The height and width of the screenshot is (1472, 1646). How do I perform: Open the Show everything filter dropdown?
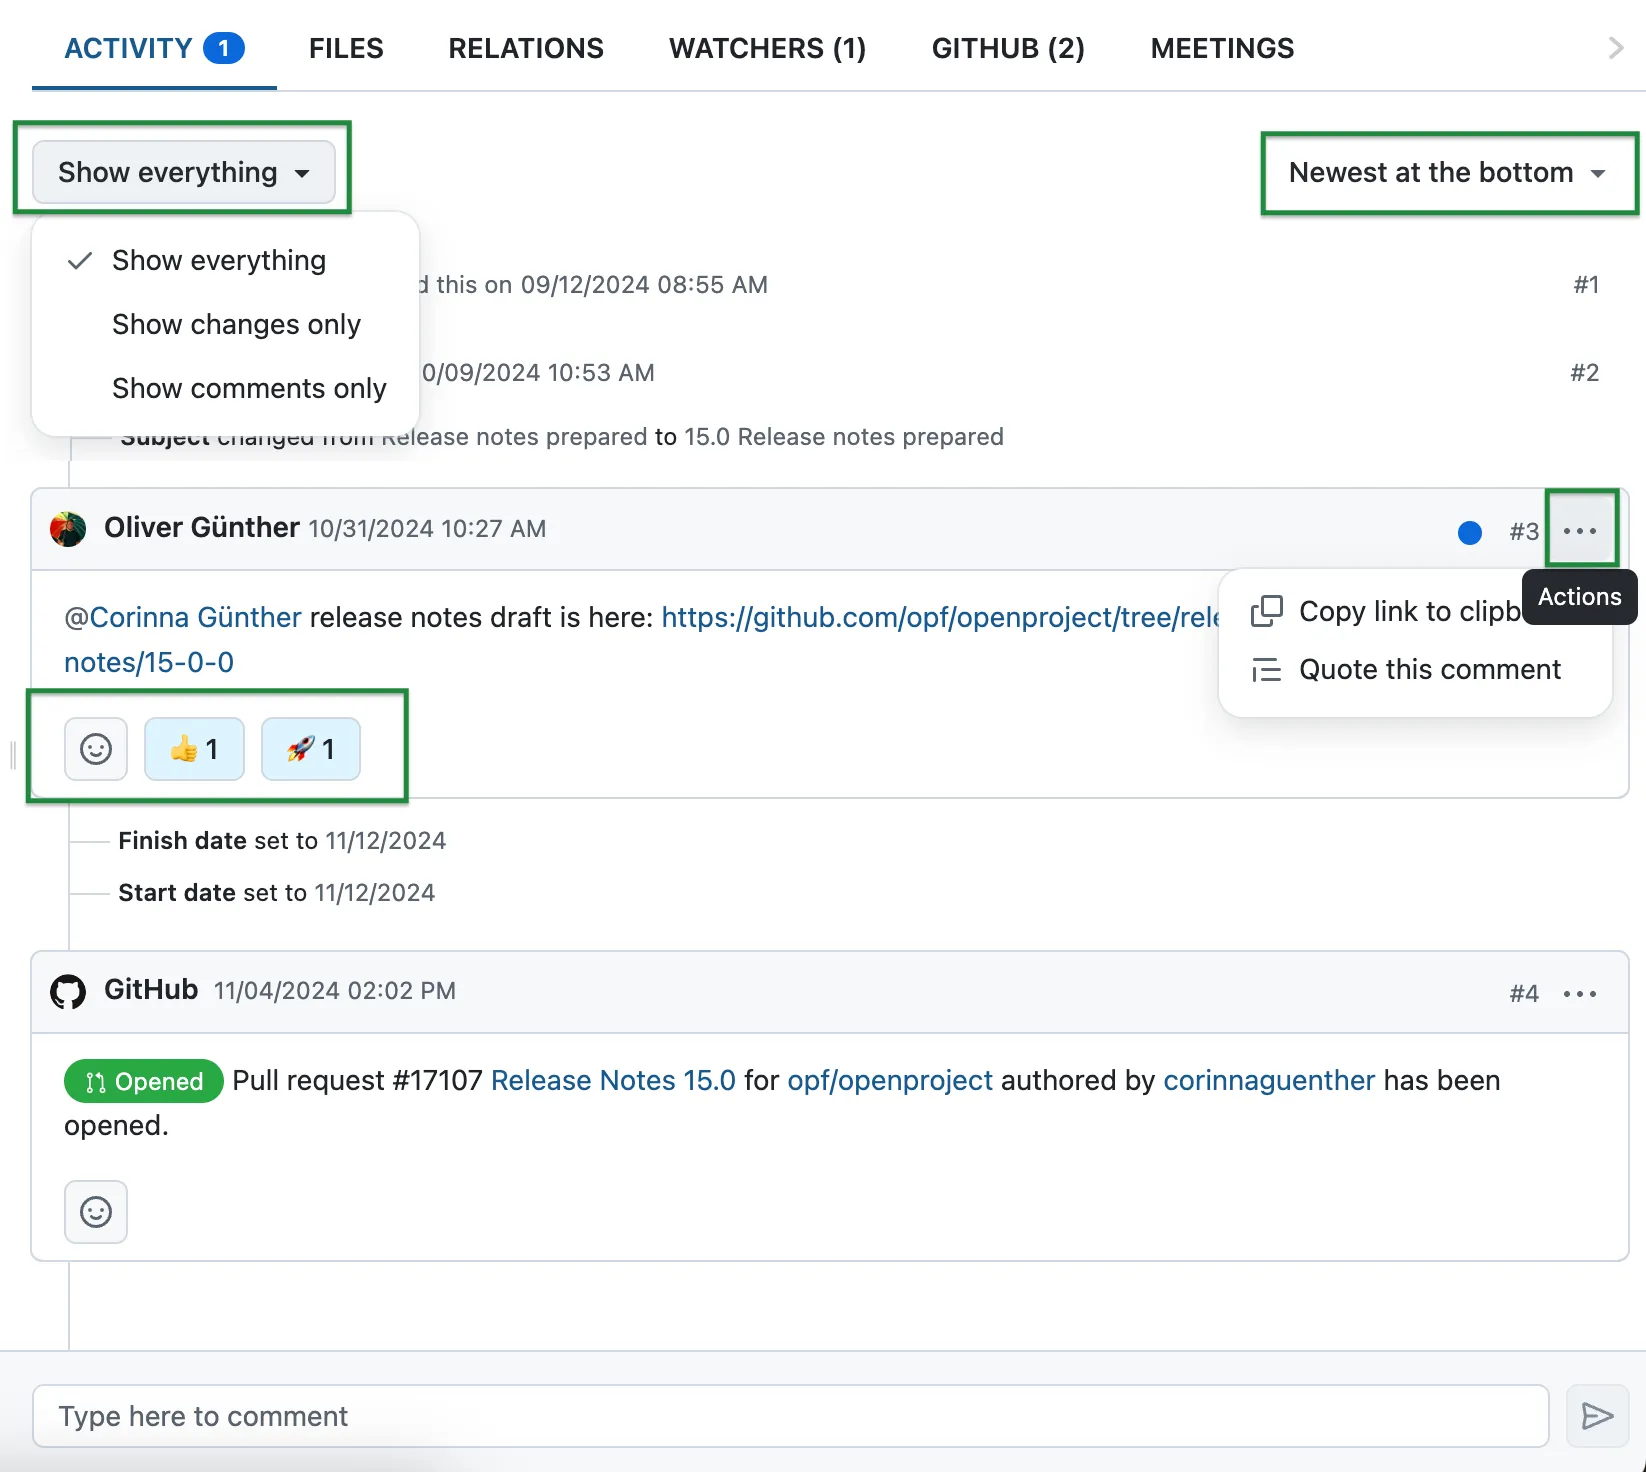(x=183, y=171)
